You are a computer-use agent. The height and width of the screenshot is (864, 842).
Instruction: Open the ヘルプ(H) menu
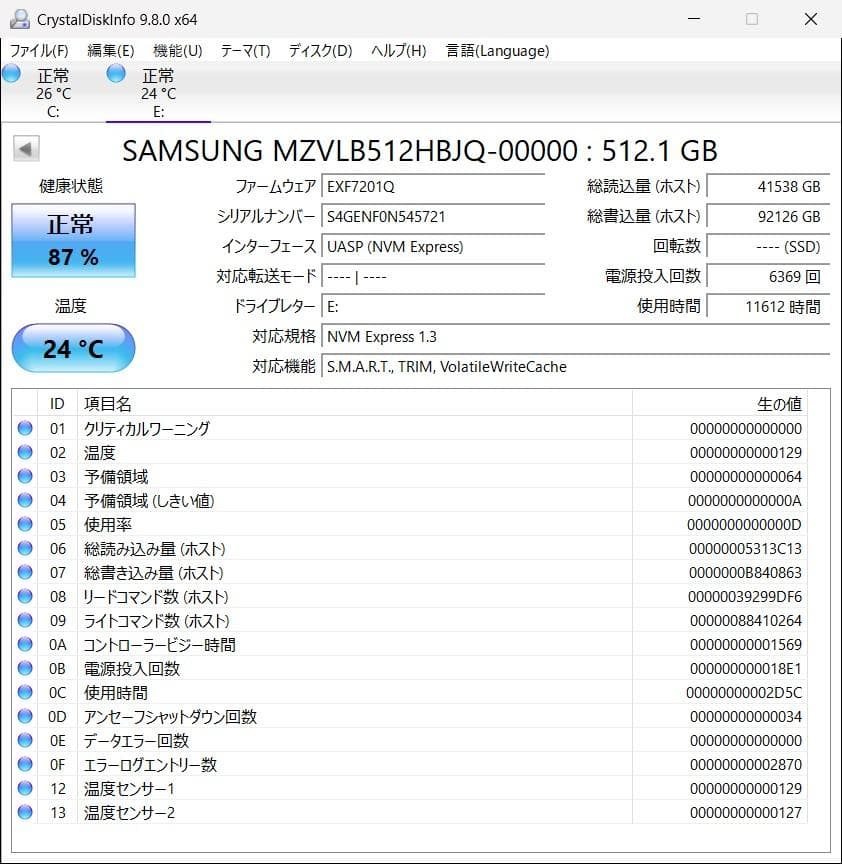point(398,51)
